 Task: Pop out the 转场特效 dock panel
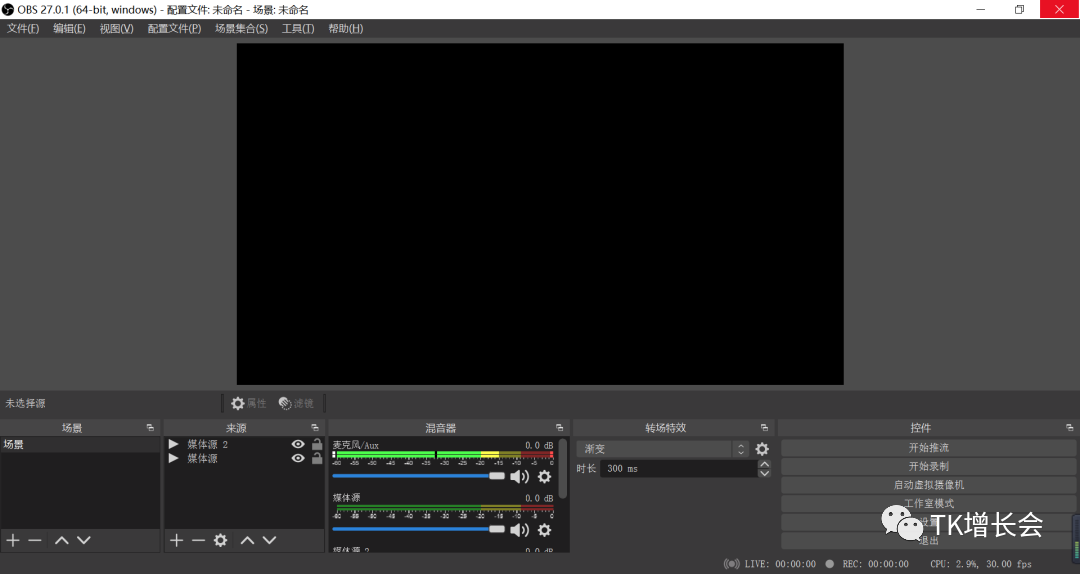(764, 428)
